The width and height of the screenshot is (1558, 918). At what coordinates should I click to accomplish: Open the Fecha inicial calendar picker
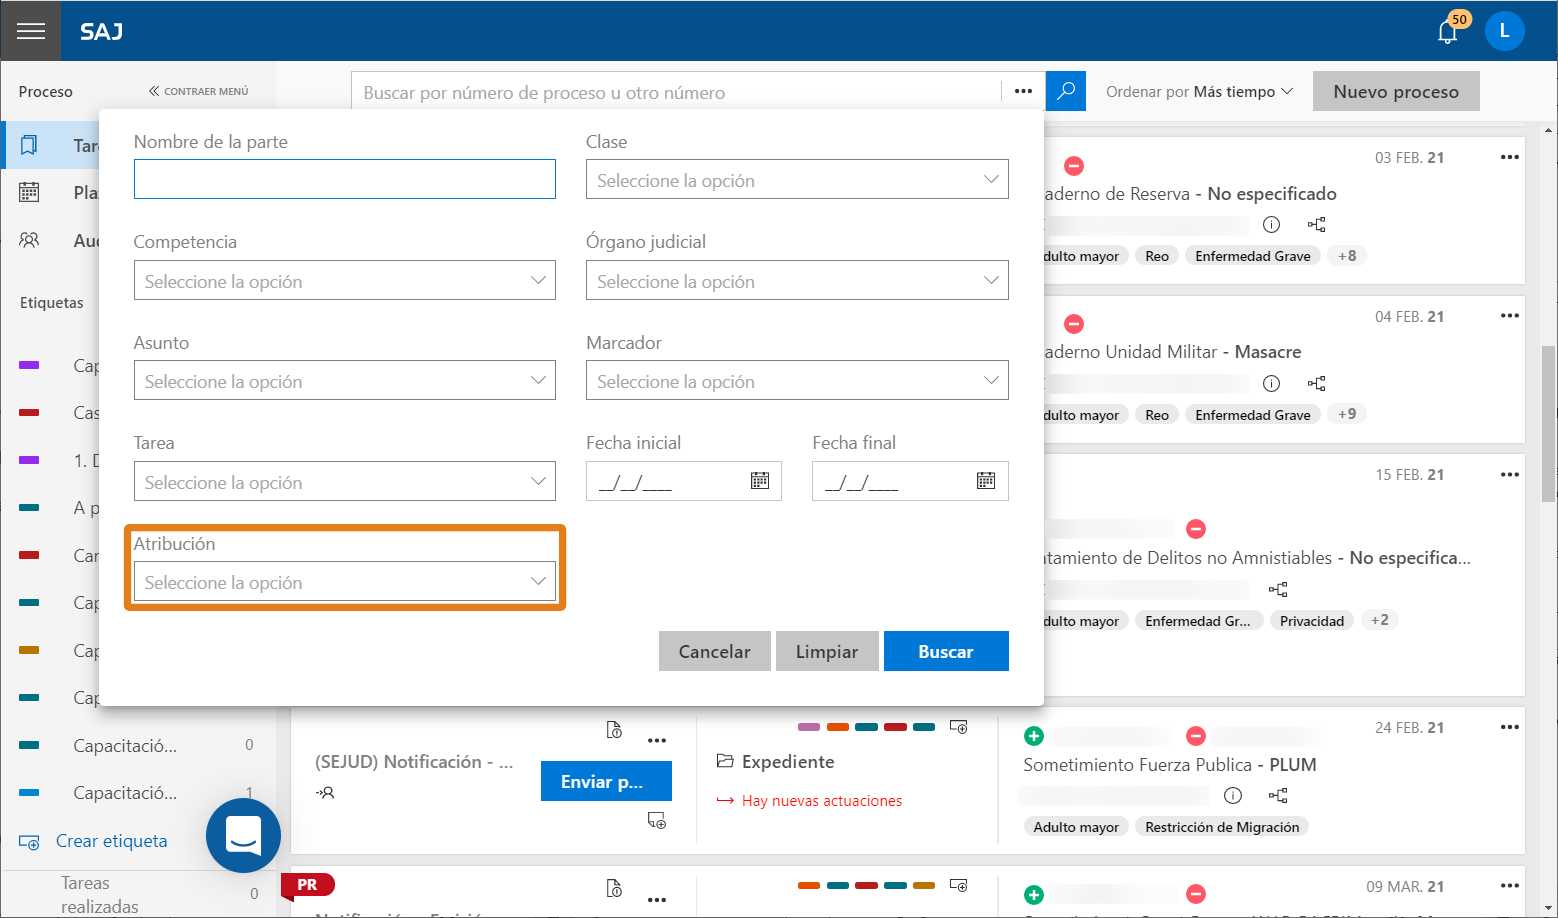pyautogui.click(x=760, y=481)
